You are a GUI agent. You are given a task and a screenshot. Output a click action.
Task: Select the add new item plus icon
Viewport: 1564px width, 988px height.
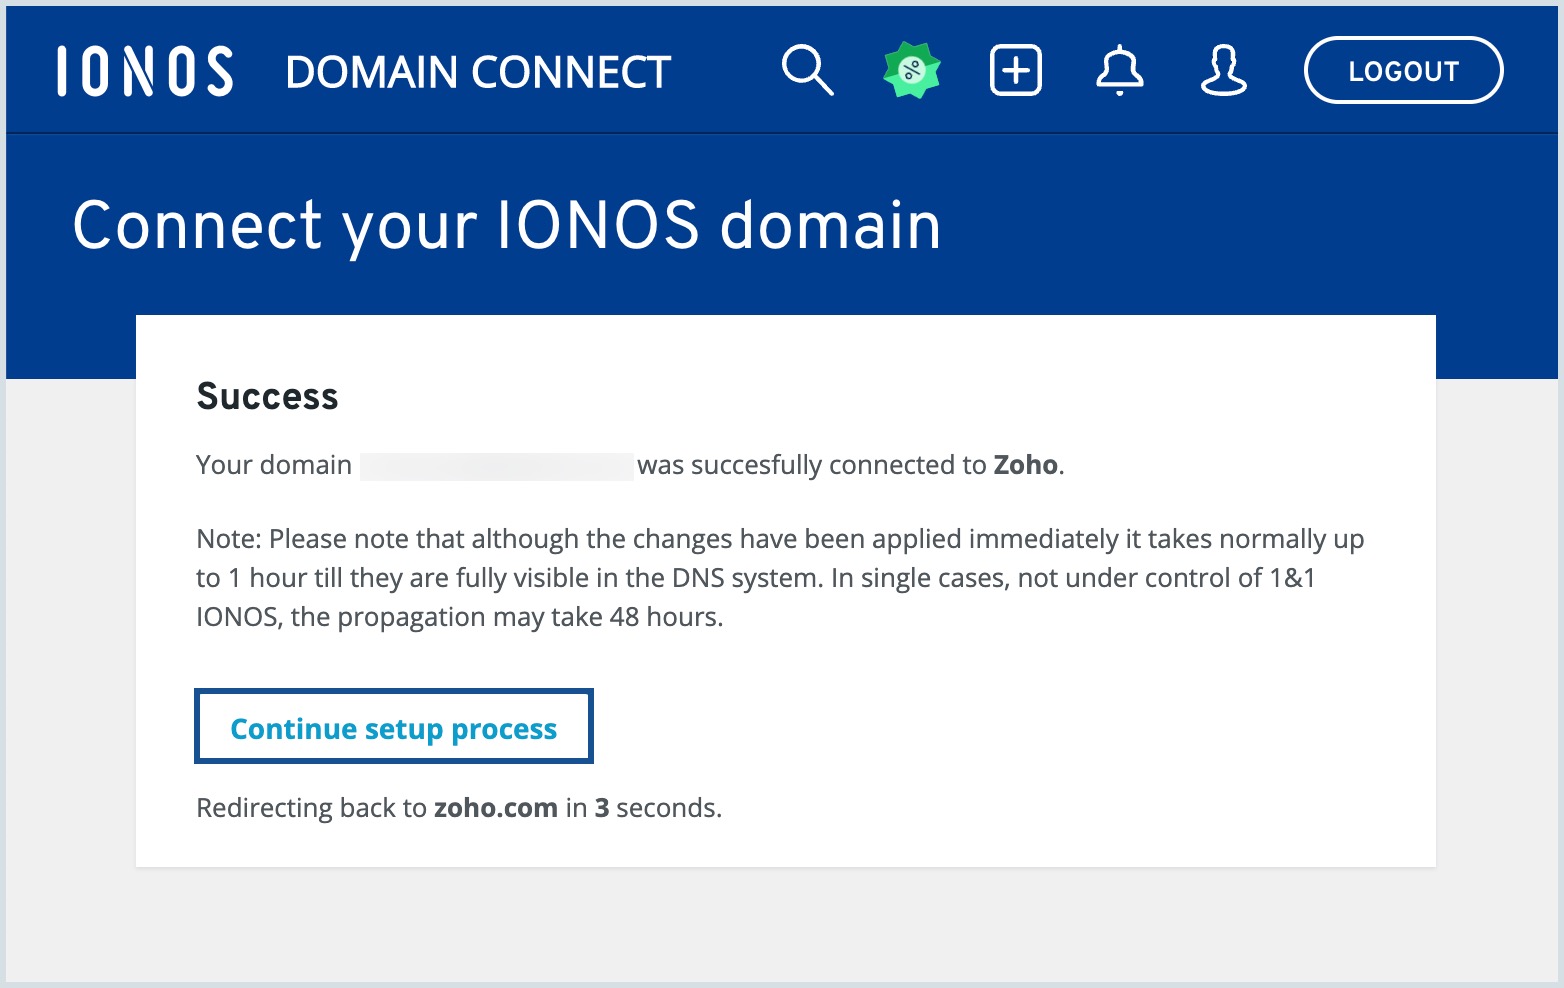[x=1015, y=69]
